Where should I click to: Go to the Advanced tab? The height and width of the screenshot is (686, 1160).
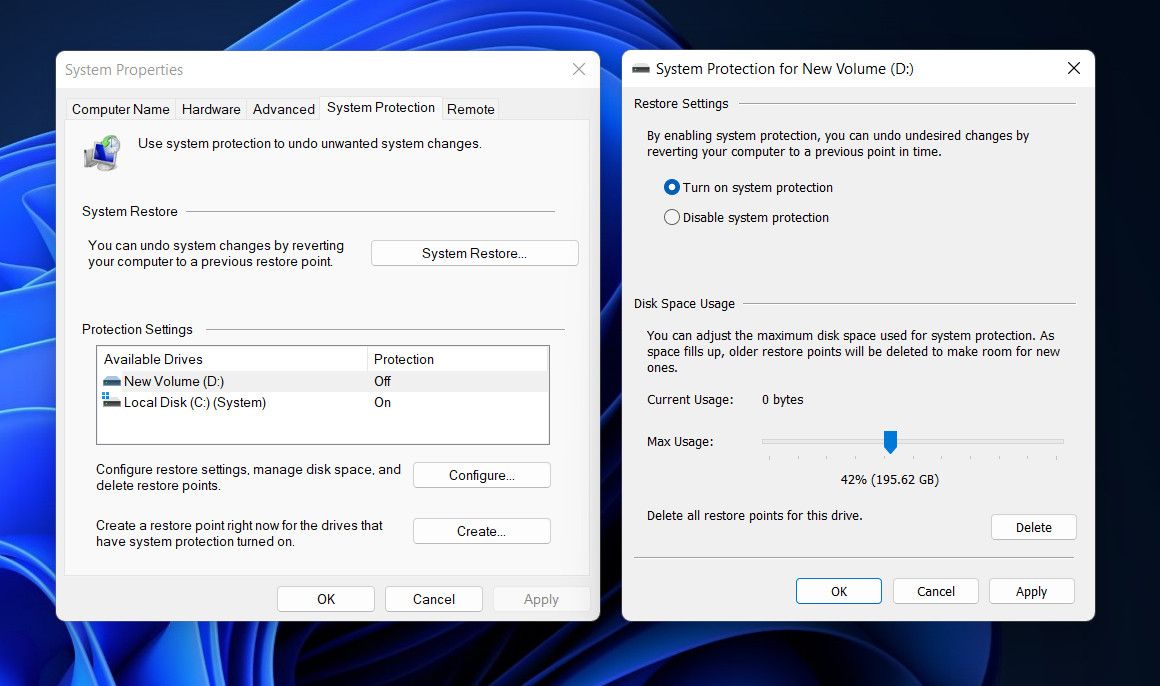pyautogui.click(x=283, y=109)
